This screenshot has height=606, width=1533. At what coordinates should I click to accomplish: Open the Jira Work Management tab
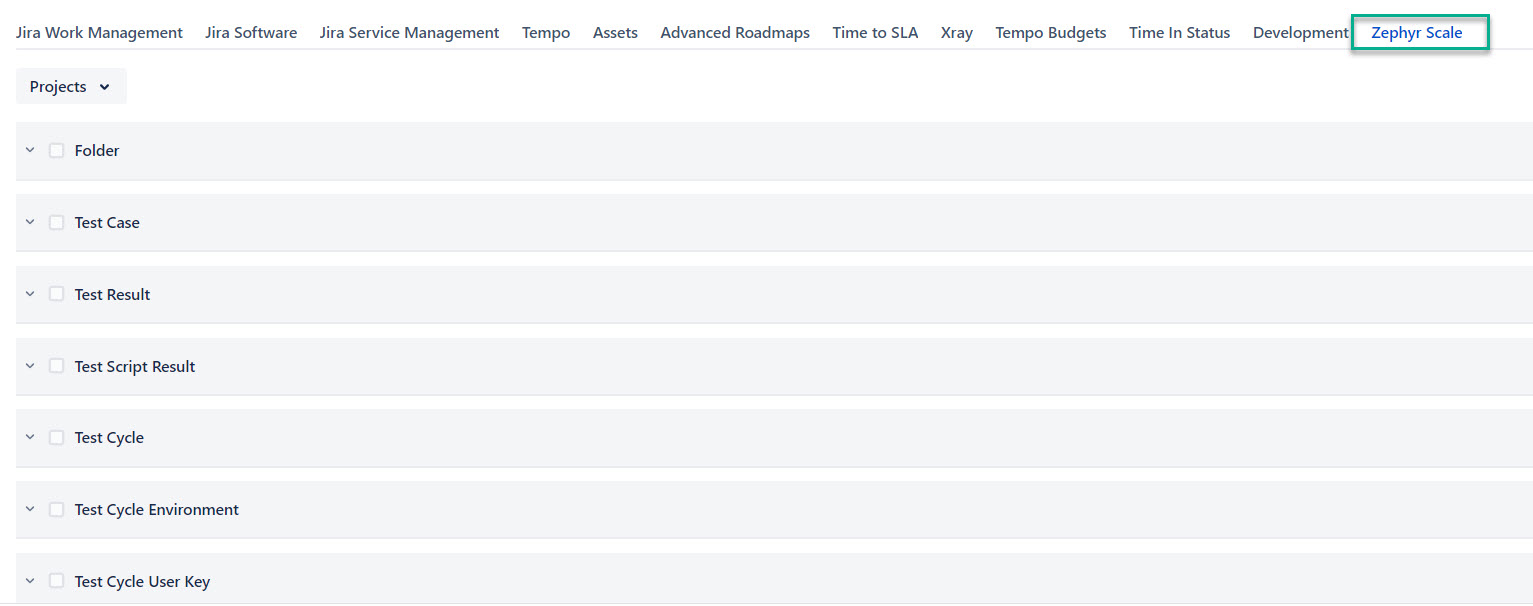(x=99, y=33)
